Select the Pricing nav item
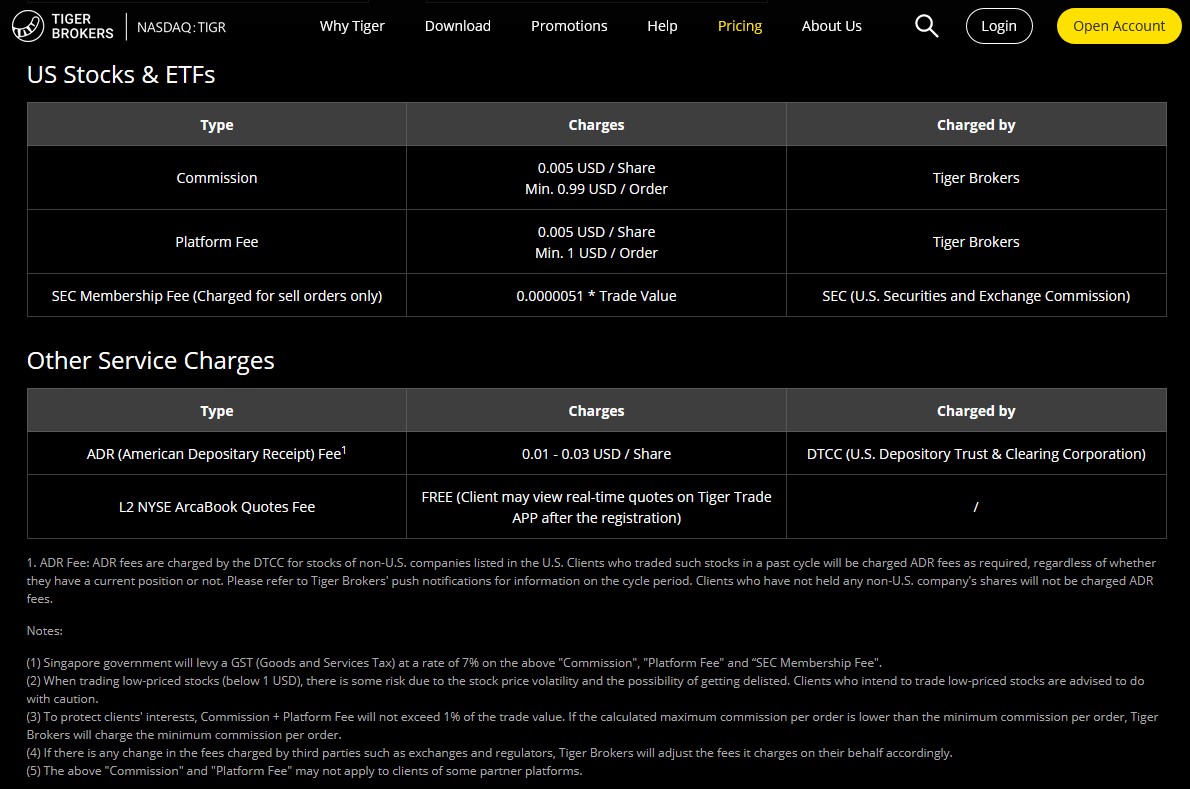Viewport: 1190px width, 789px height. (740, 26)
